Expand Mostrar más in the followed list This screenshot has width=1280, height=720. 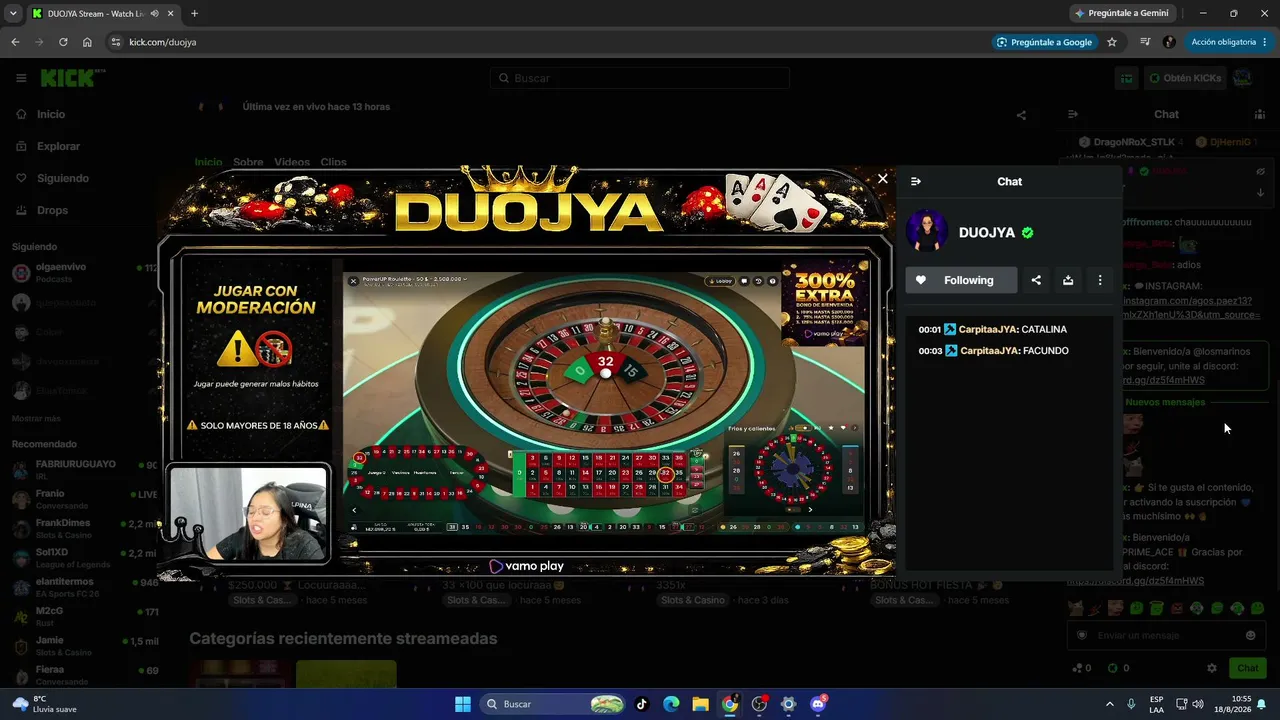(36, 418)
